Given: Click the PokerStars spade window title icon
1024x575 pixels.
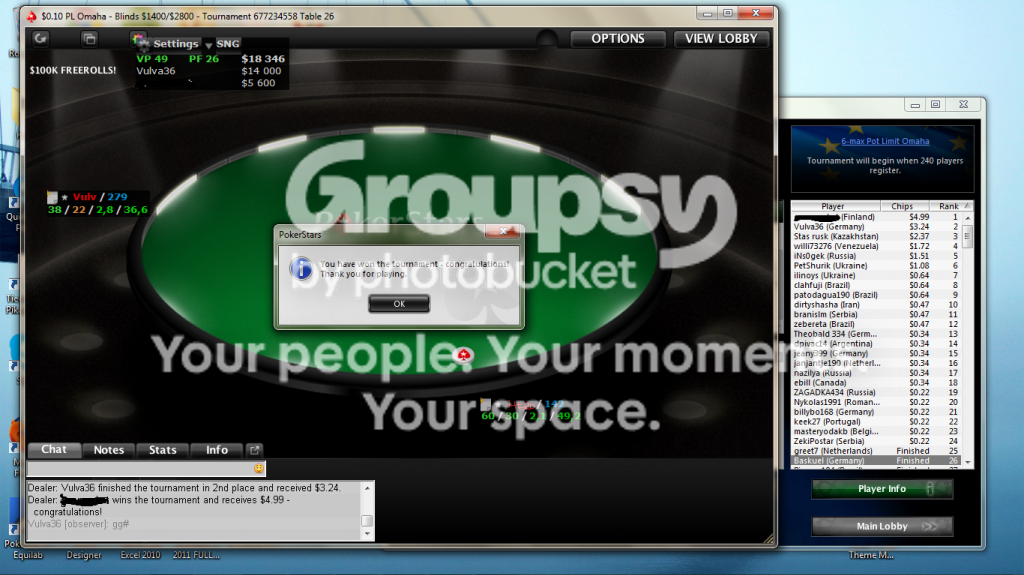Looking at the screenshot, I should click(31, 16).
